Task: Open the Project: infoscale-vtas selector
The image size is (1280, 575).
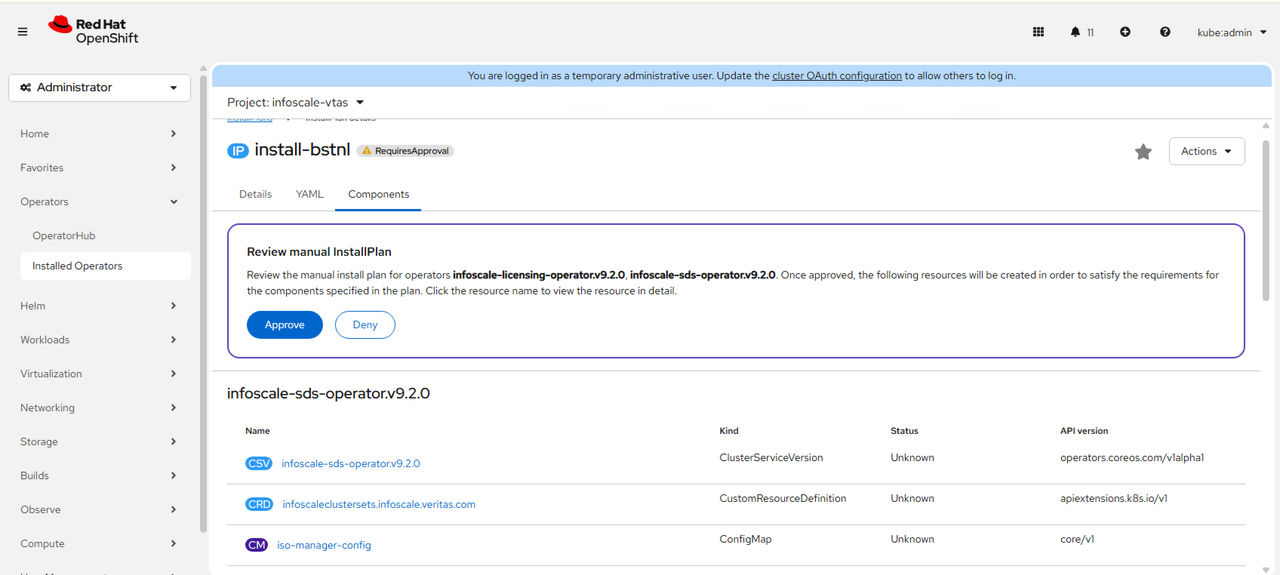Action: (296, 102)
